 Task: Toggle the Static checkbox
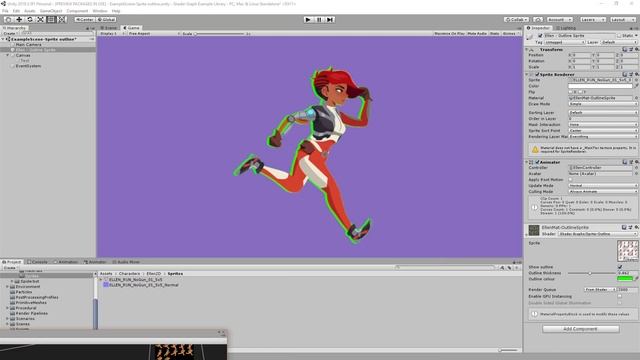(619, 36)
